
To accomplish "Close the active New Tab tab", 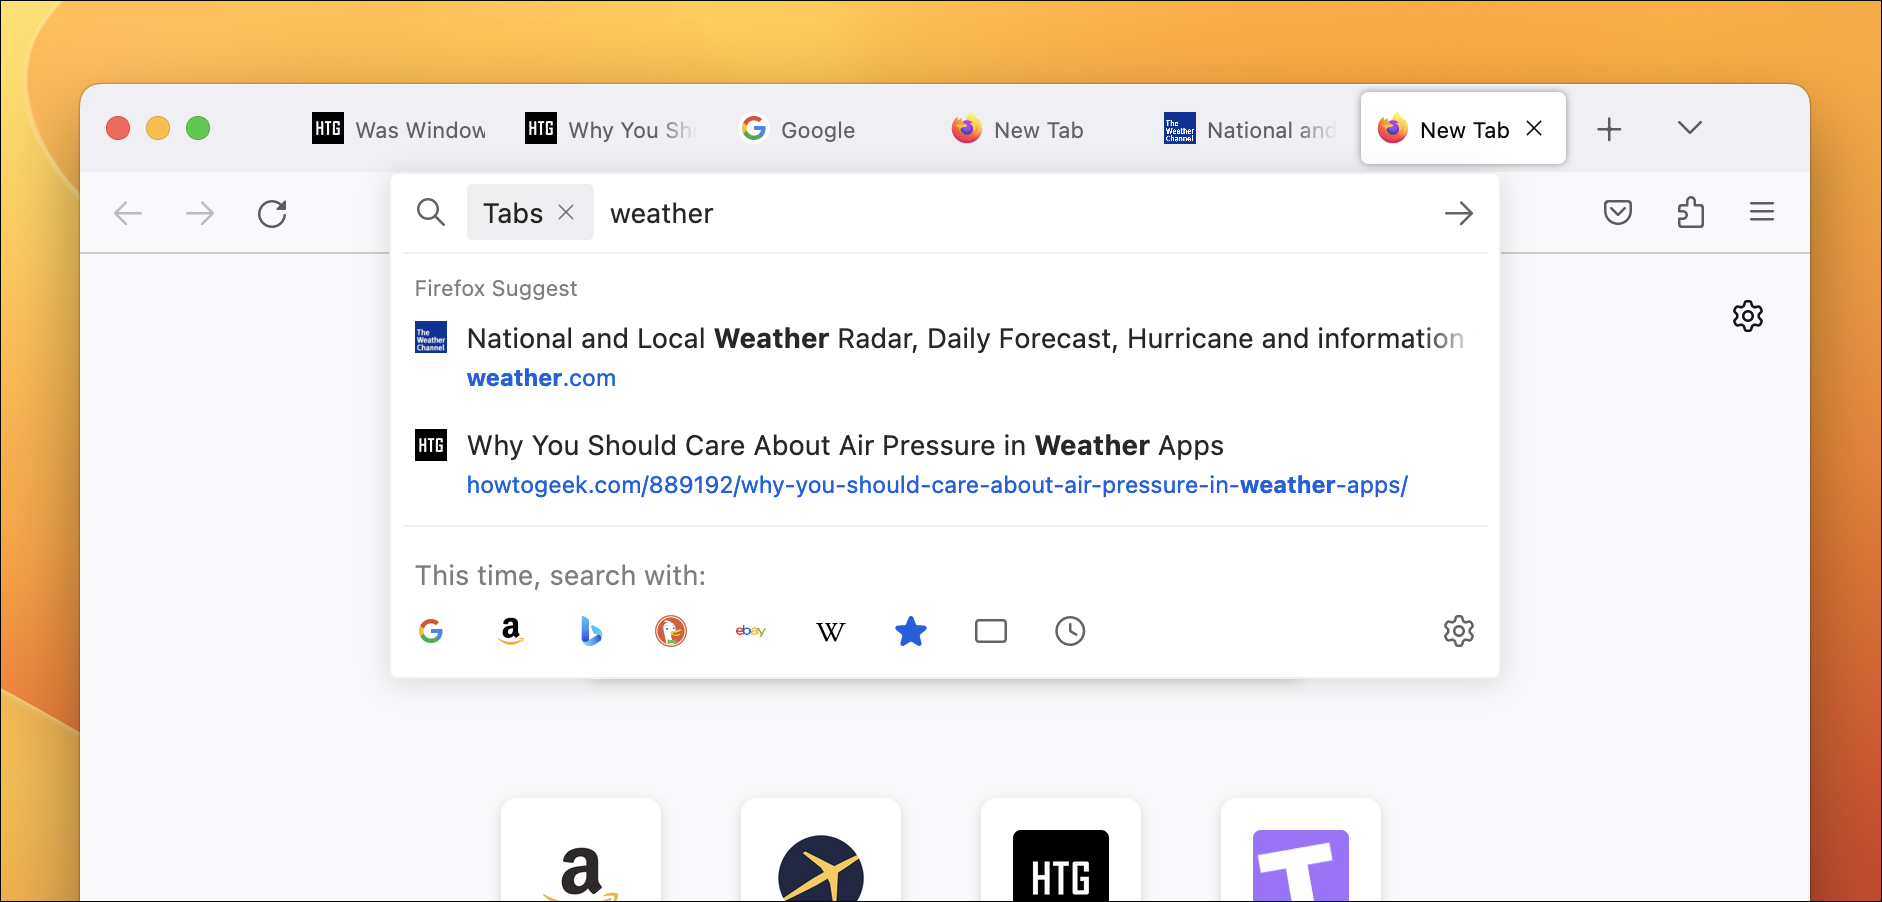I will [x=1534, y=128].
